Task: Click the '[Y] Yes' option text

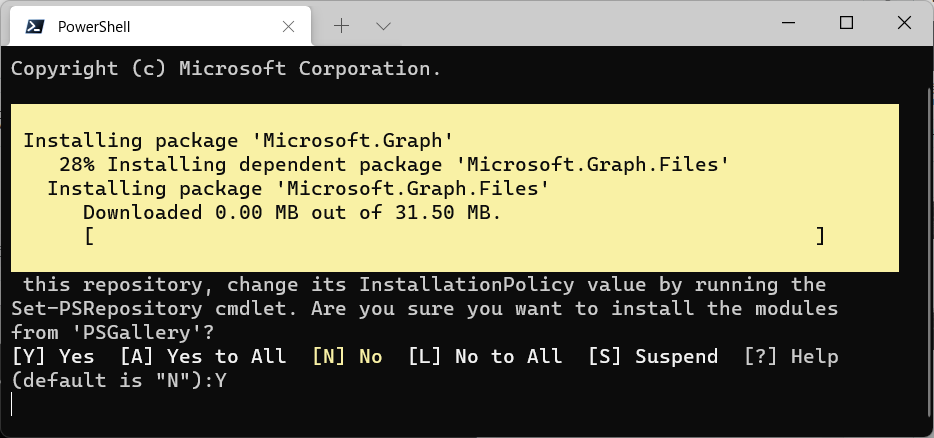Action: click(x=53, y=356)
